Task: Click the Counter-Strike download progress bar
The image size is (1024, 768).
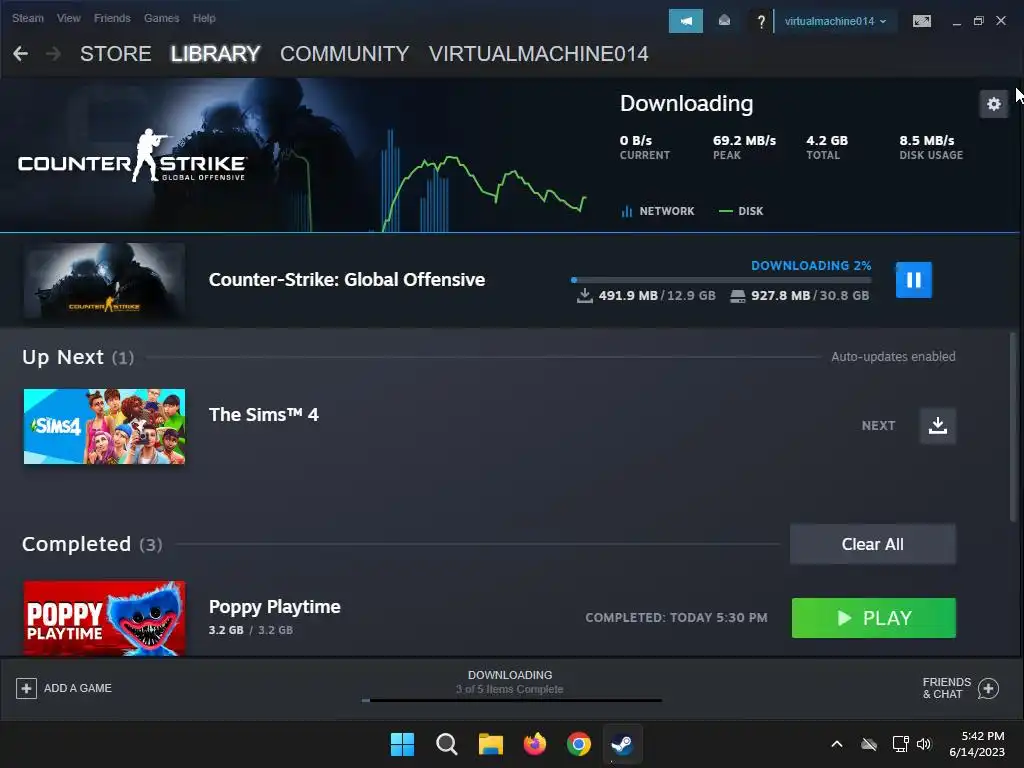Action: point(721,280)
